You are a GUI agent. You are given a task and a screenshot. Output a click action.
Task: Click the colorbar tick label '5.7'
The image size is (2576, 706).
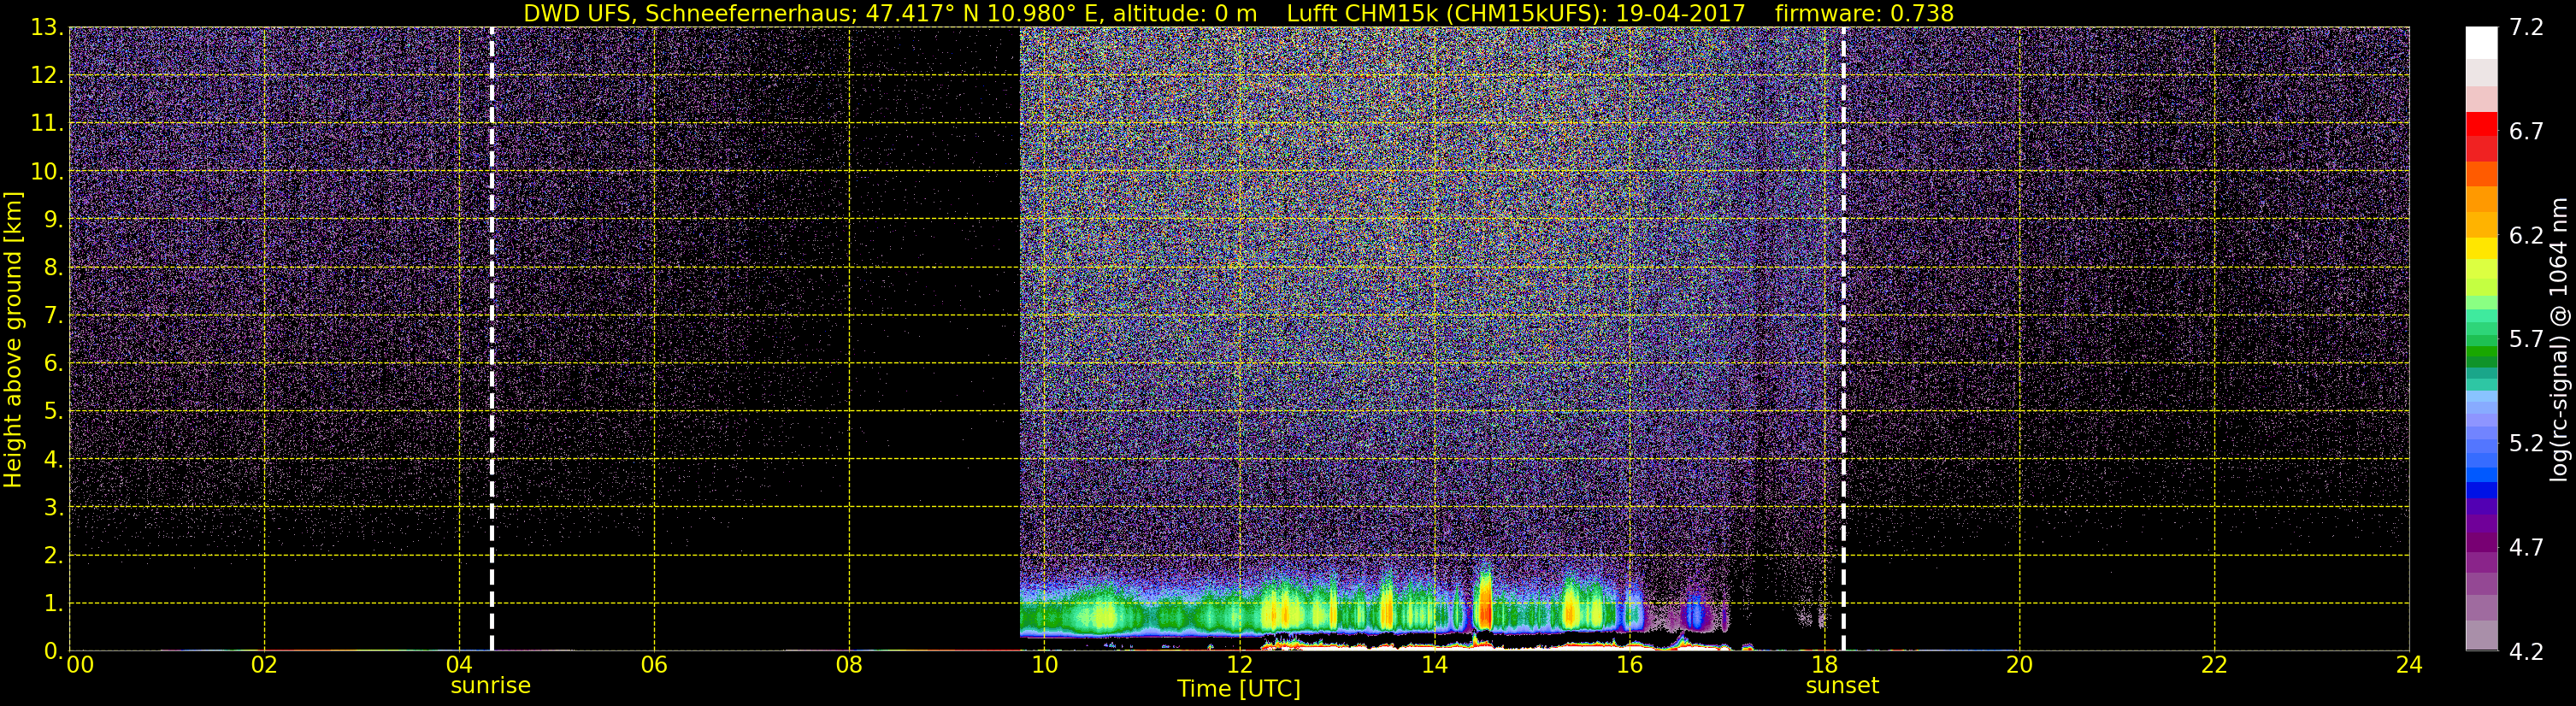[2526, 339]
